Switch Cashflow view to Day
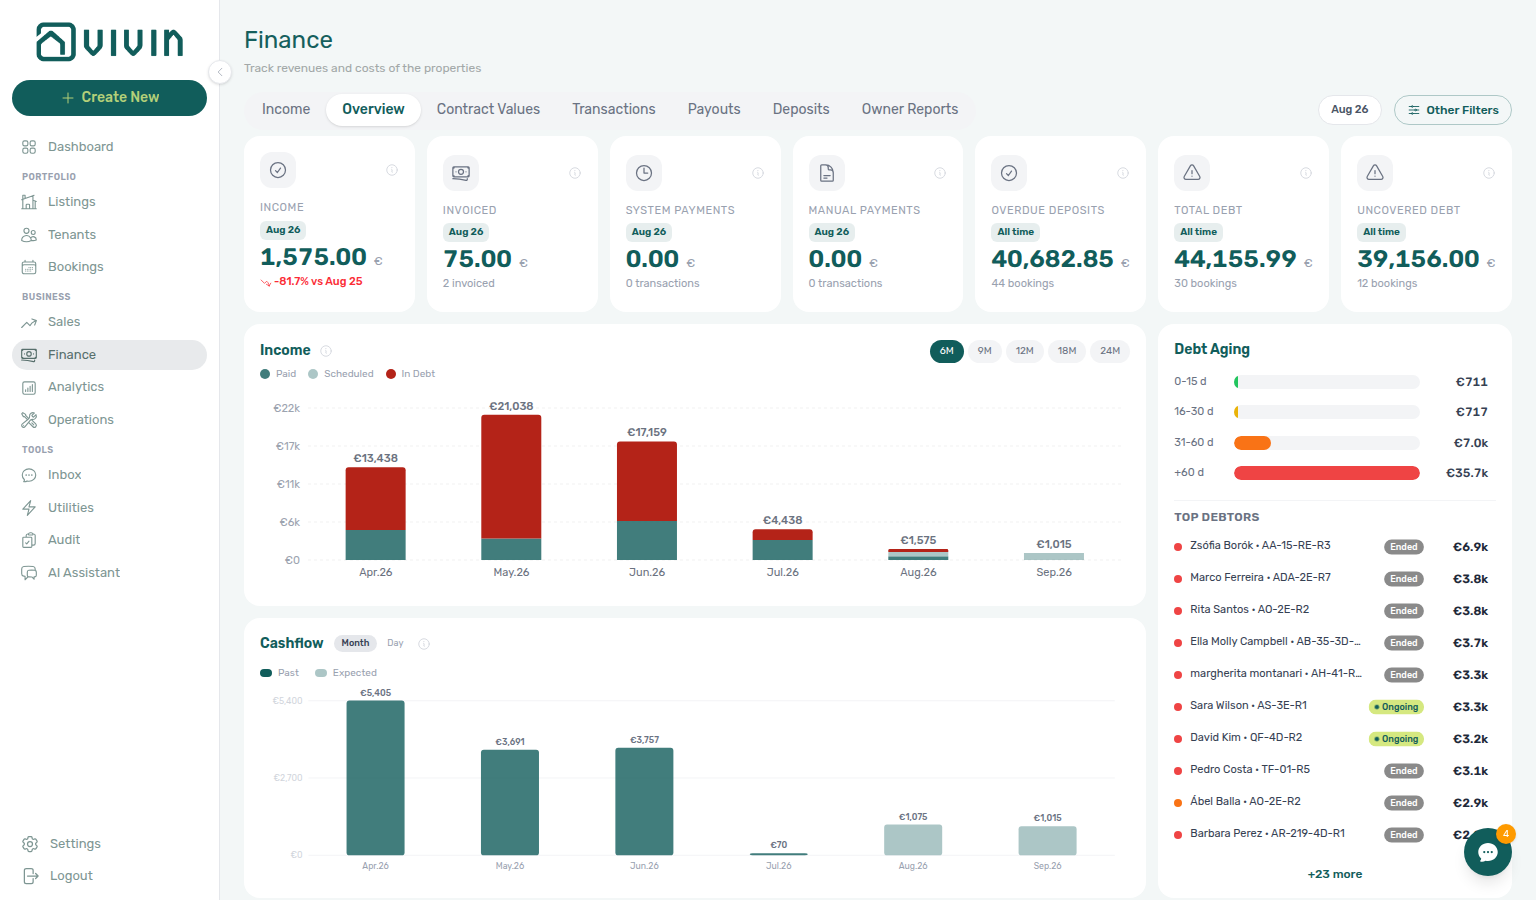 coord(395,643)
